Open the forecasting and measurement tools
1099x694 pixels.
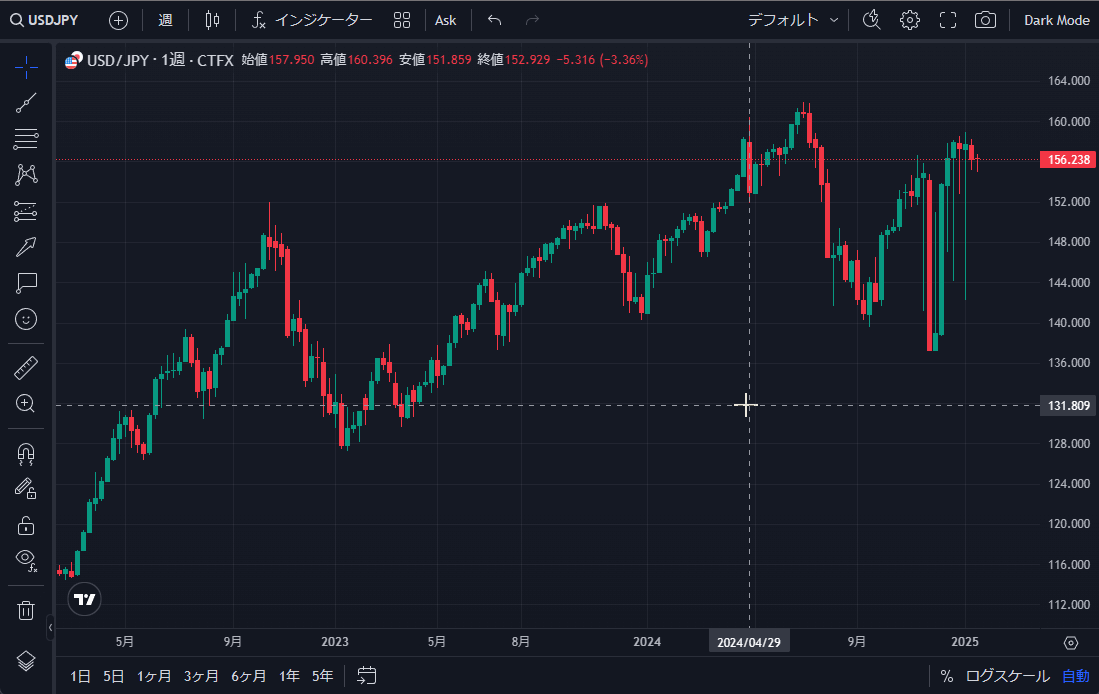point(26,211)
